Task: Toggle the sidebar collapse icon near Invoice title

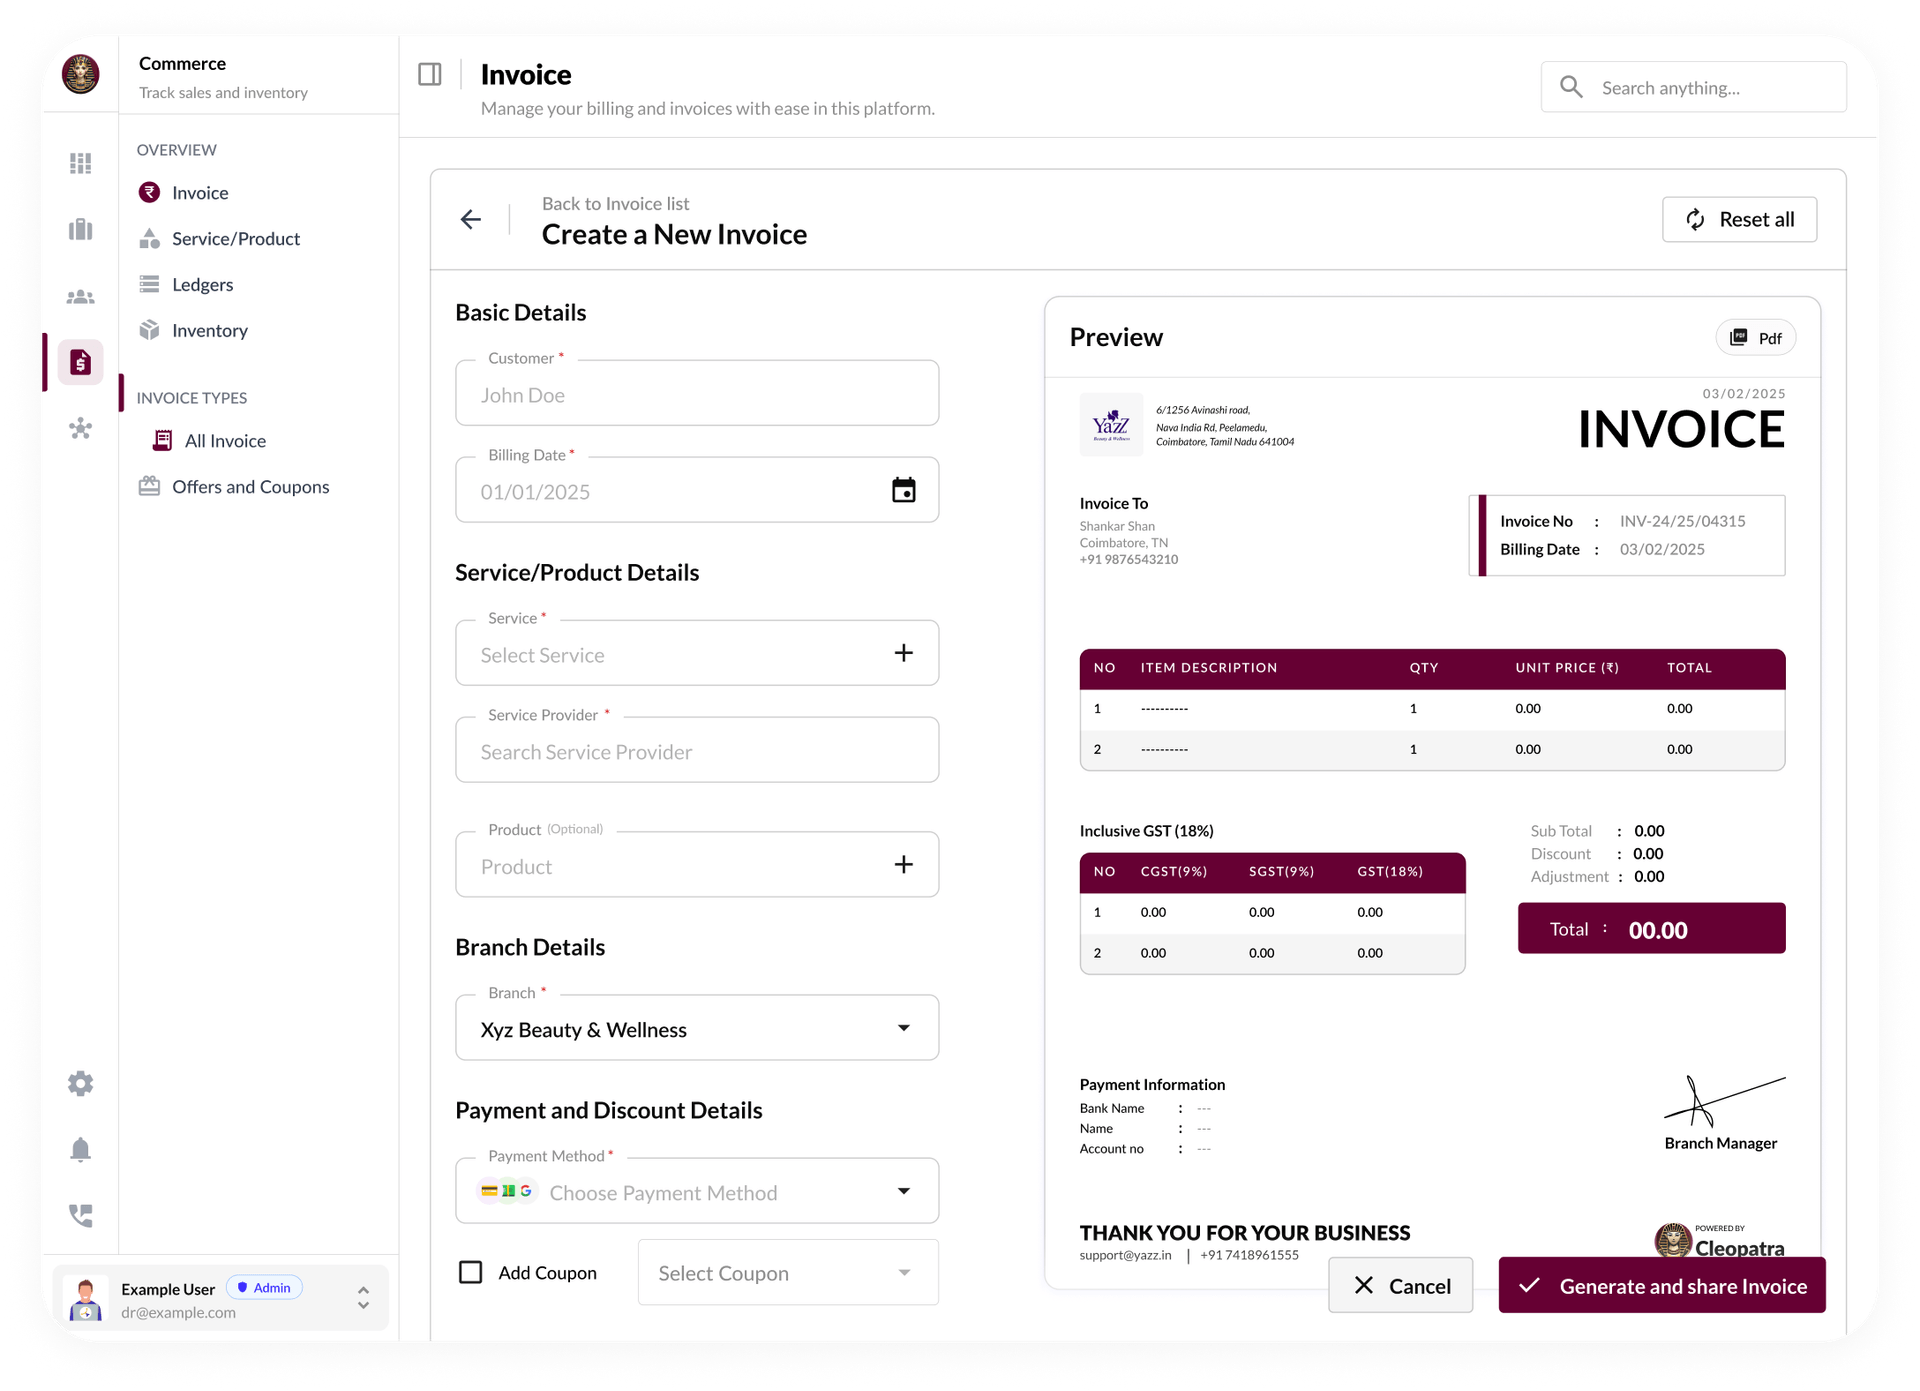Action: point(429,73)
